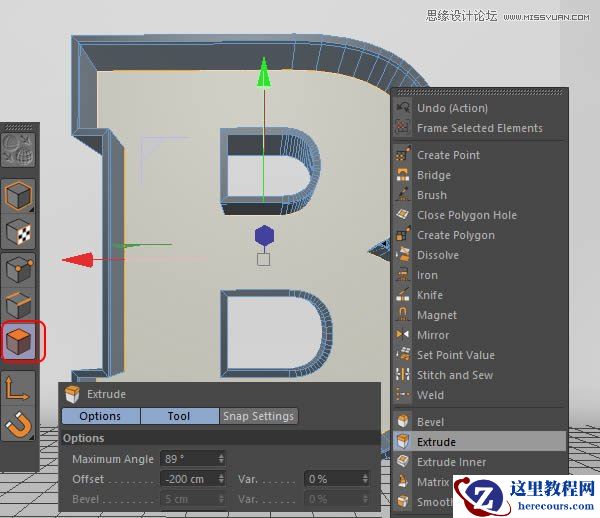Screen dimensions: 600x518
Task: Click the green Y-axis arrow handle
Action: [264, 72]
